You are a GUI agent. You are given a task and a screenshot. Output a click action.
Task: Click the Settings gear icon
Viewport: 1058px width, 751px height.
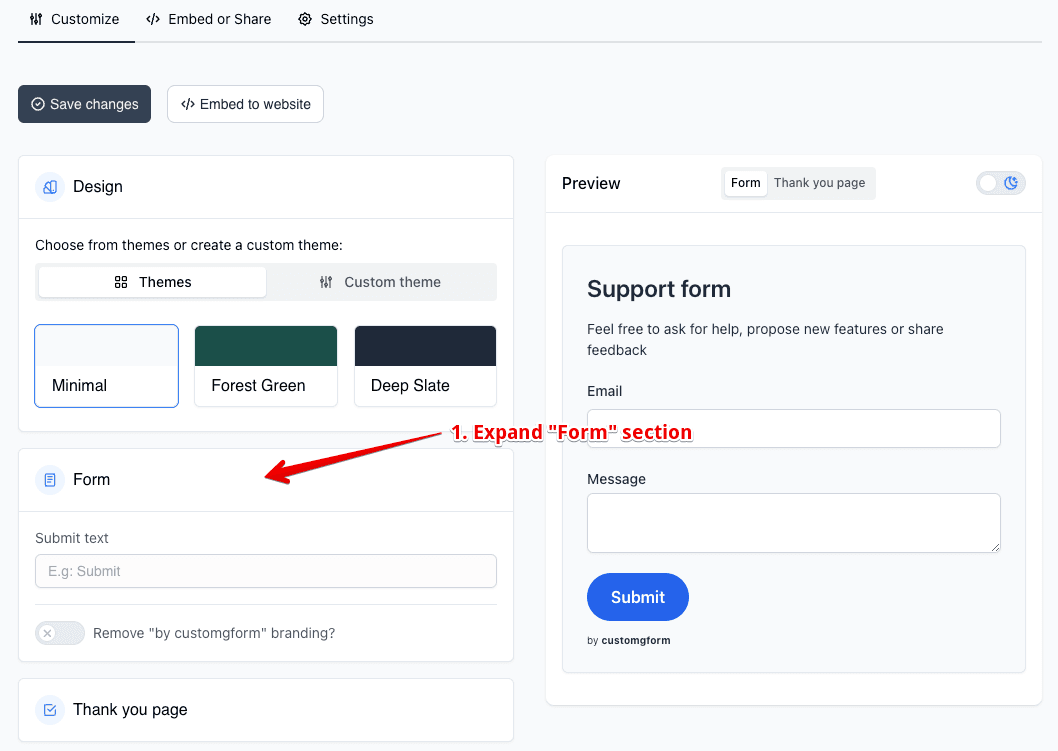(x=305, y=19)
